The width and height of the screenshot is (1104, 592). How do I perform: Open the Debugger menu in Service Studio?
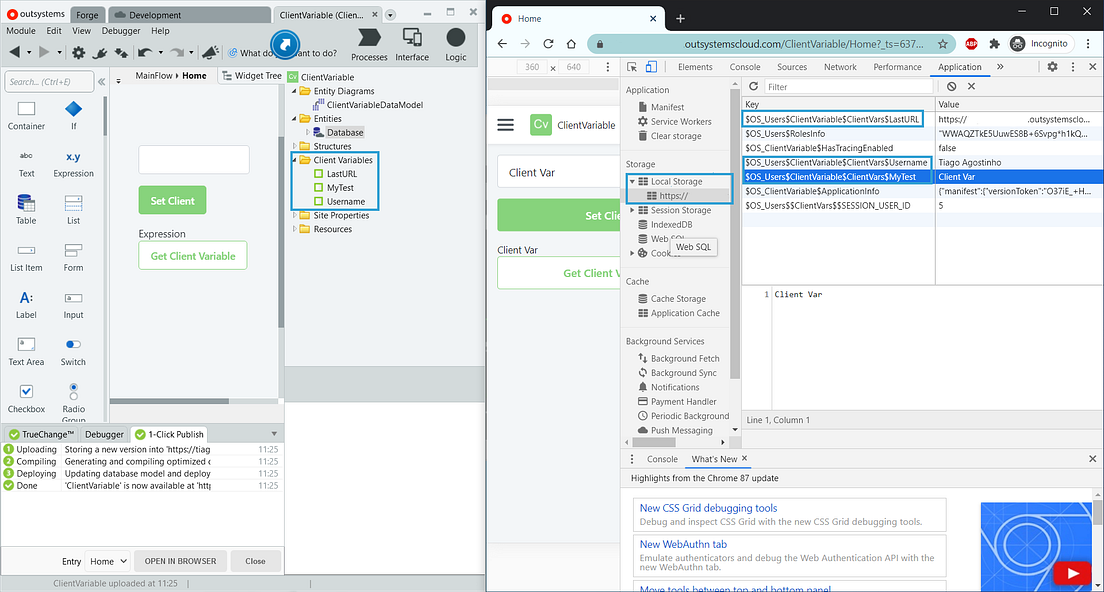[x=120, y=30]
